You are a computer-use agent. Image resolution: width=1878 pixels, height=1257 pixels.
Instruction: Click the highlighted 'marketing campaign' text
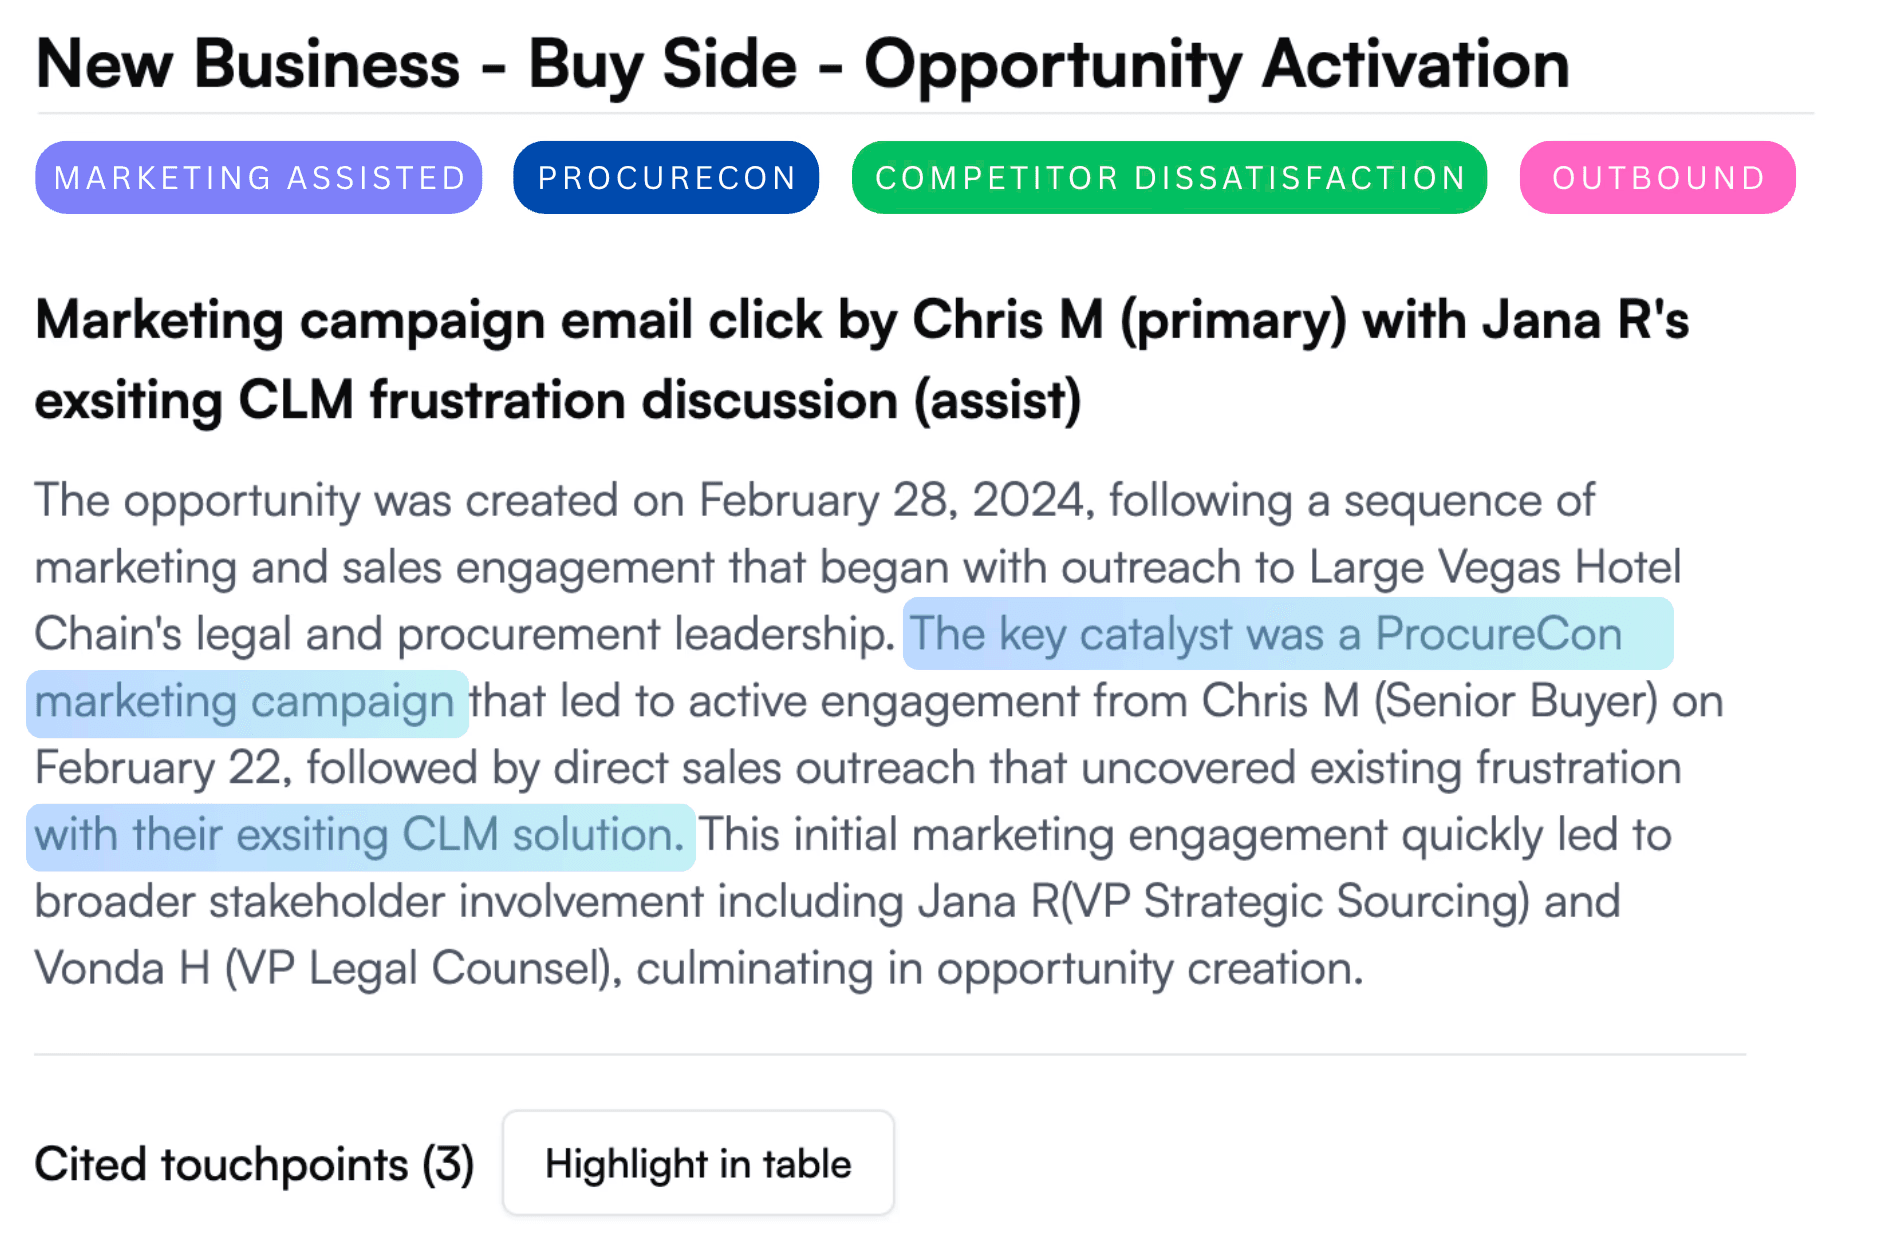pyautogui.click(x=247, y=702)
